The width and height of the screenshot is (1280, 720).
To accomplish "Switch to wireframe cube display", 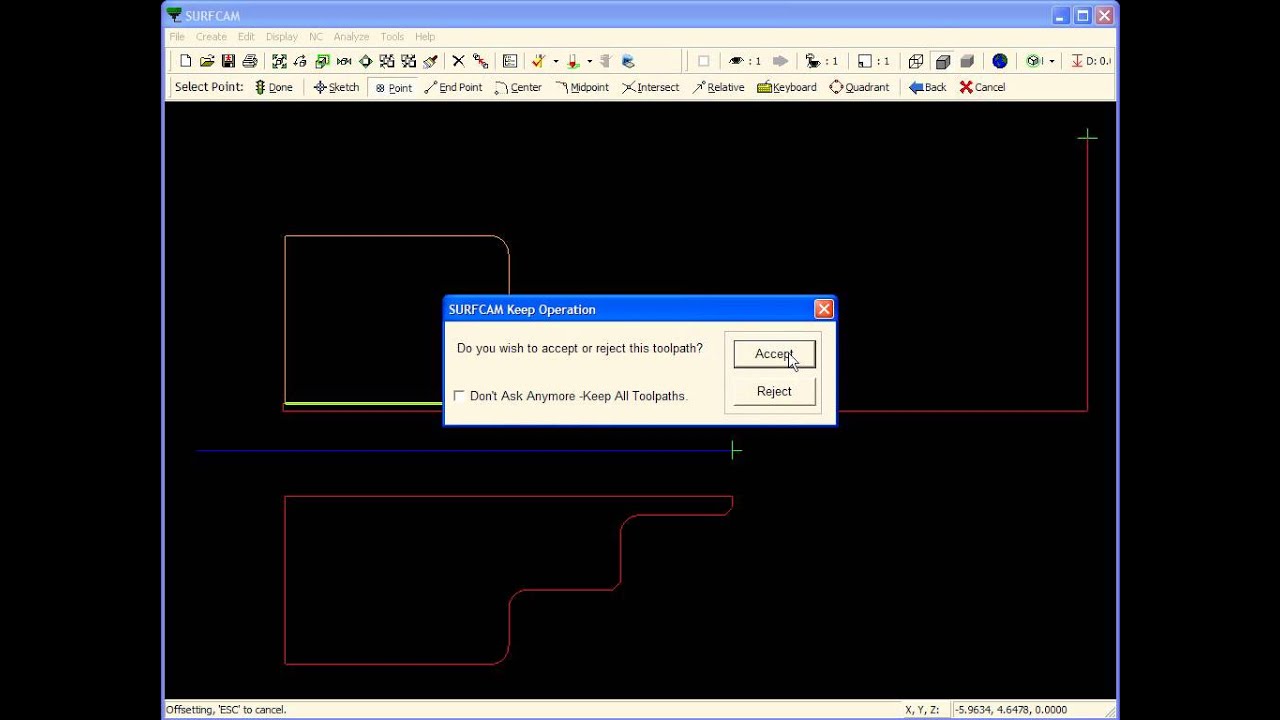I will coord(916,61).
